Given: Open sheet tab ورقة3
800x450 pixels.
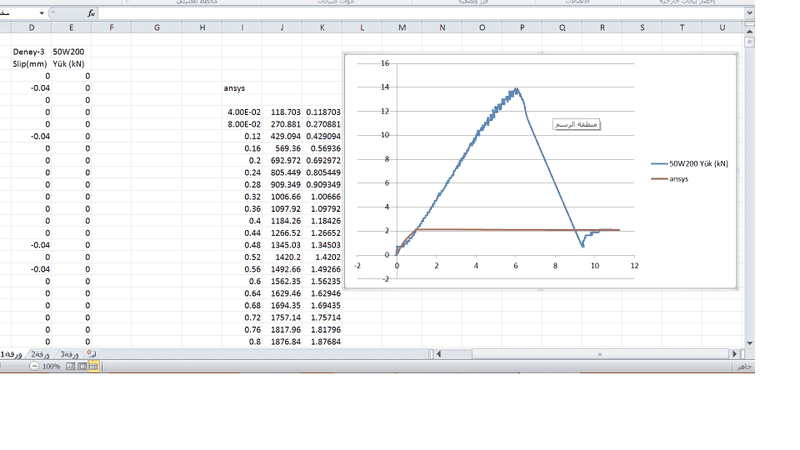Looking at the screenshot, I should 70,354.
